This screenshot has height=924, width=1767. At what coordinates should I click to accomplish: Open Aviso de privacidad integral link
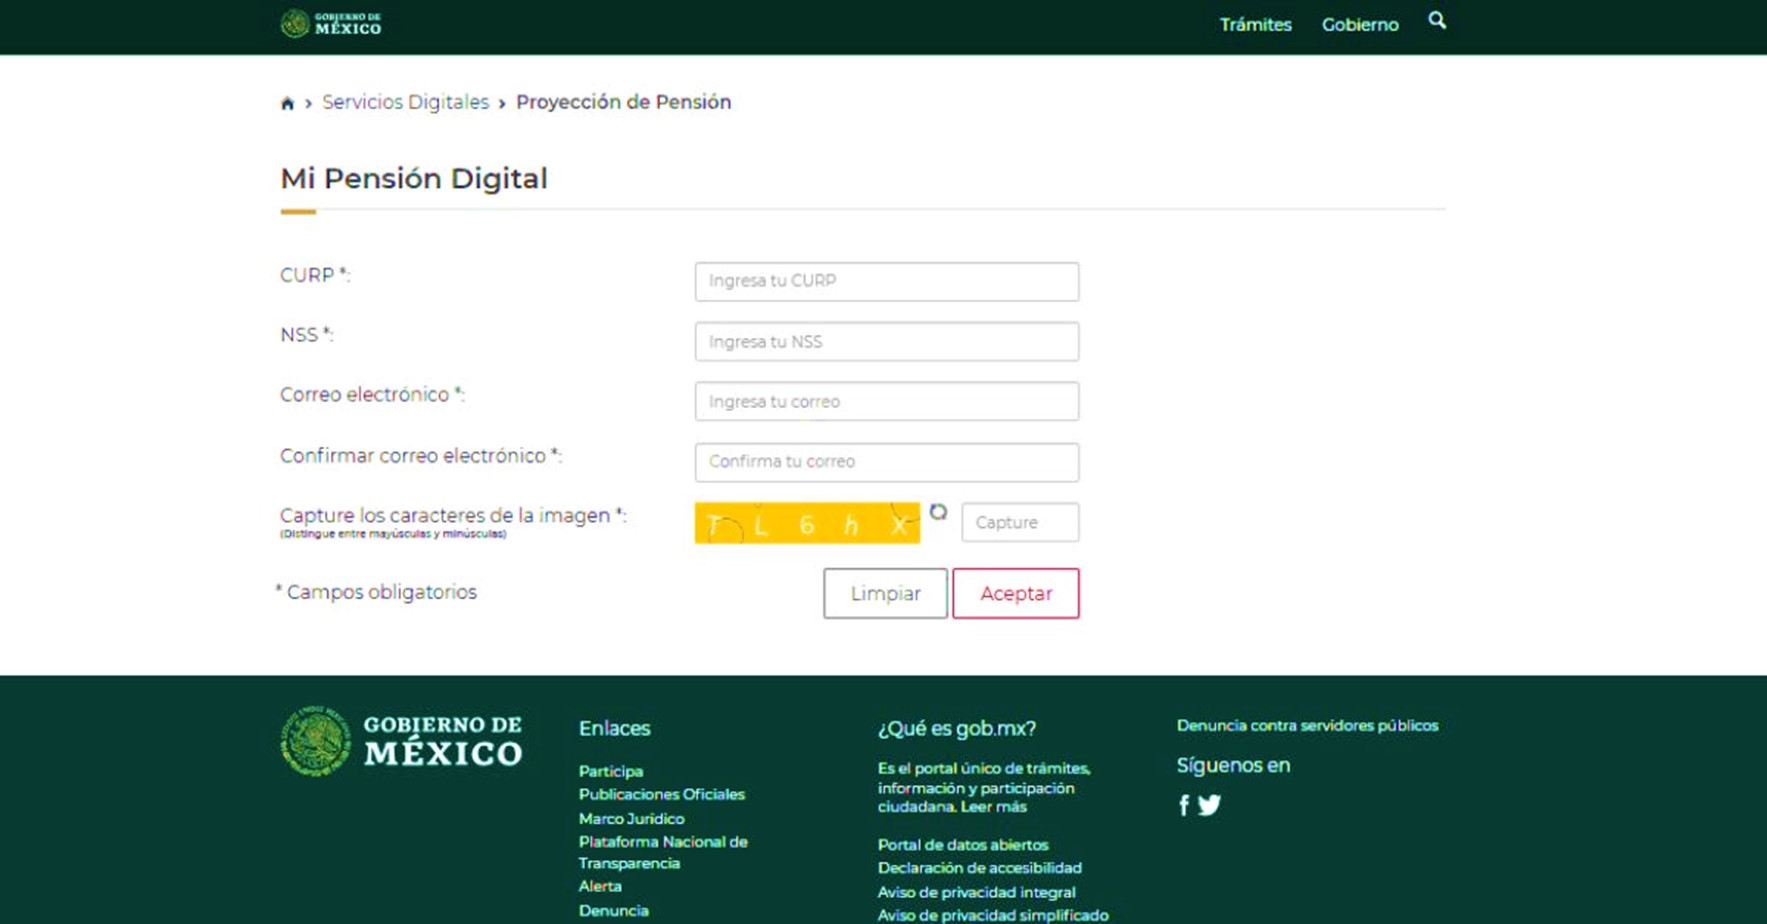pyautogui.click(x=977, y=892)
